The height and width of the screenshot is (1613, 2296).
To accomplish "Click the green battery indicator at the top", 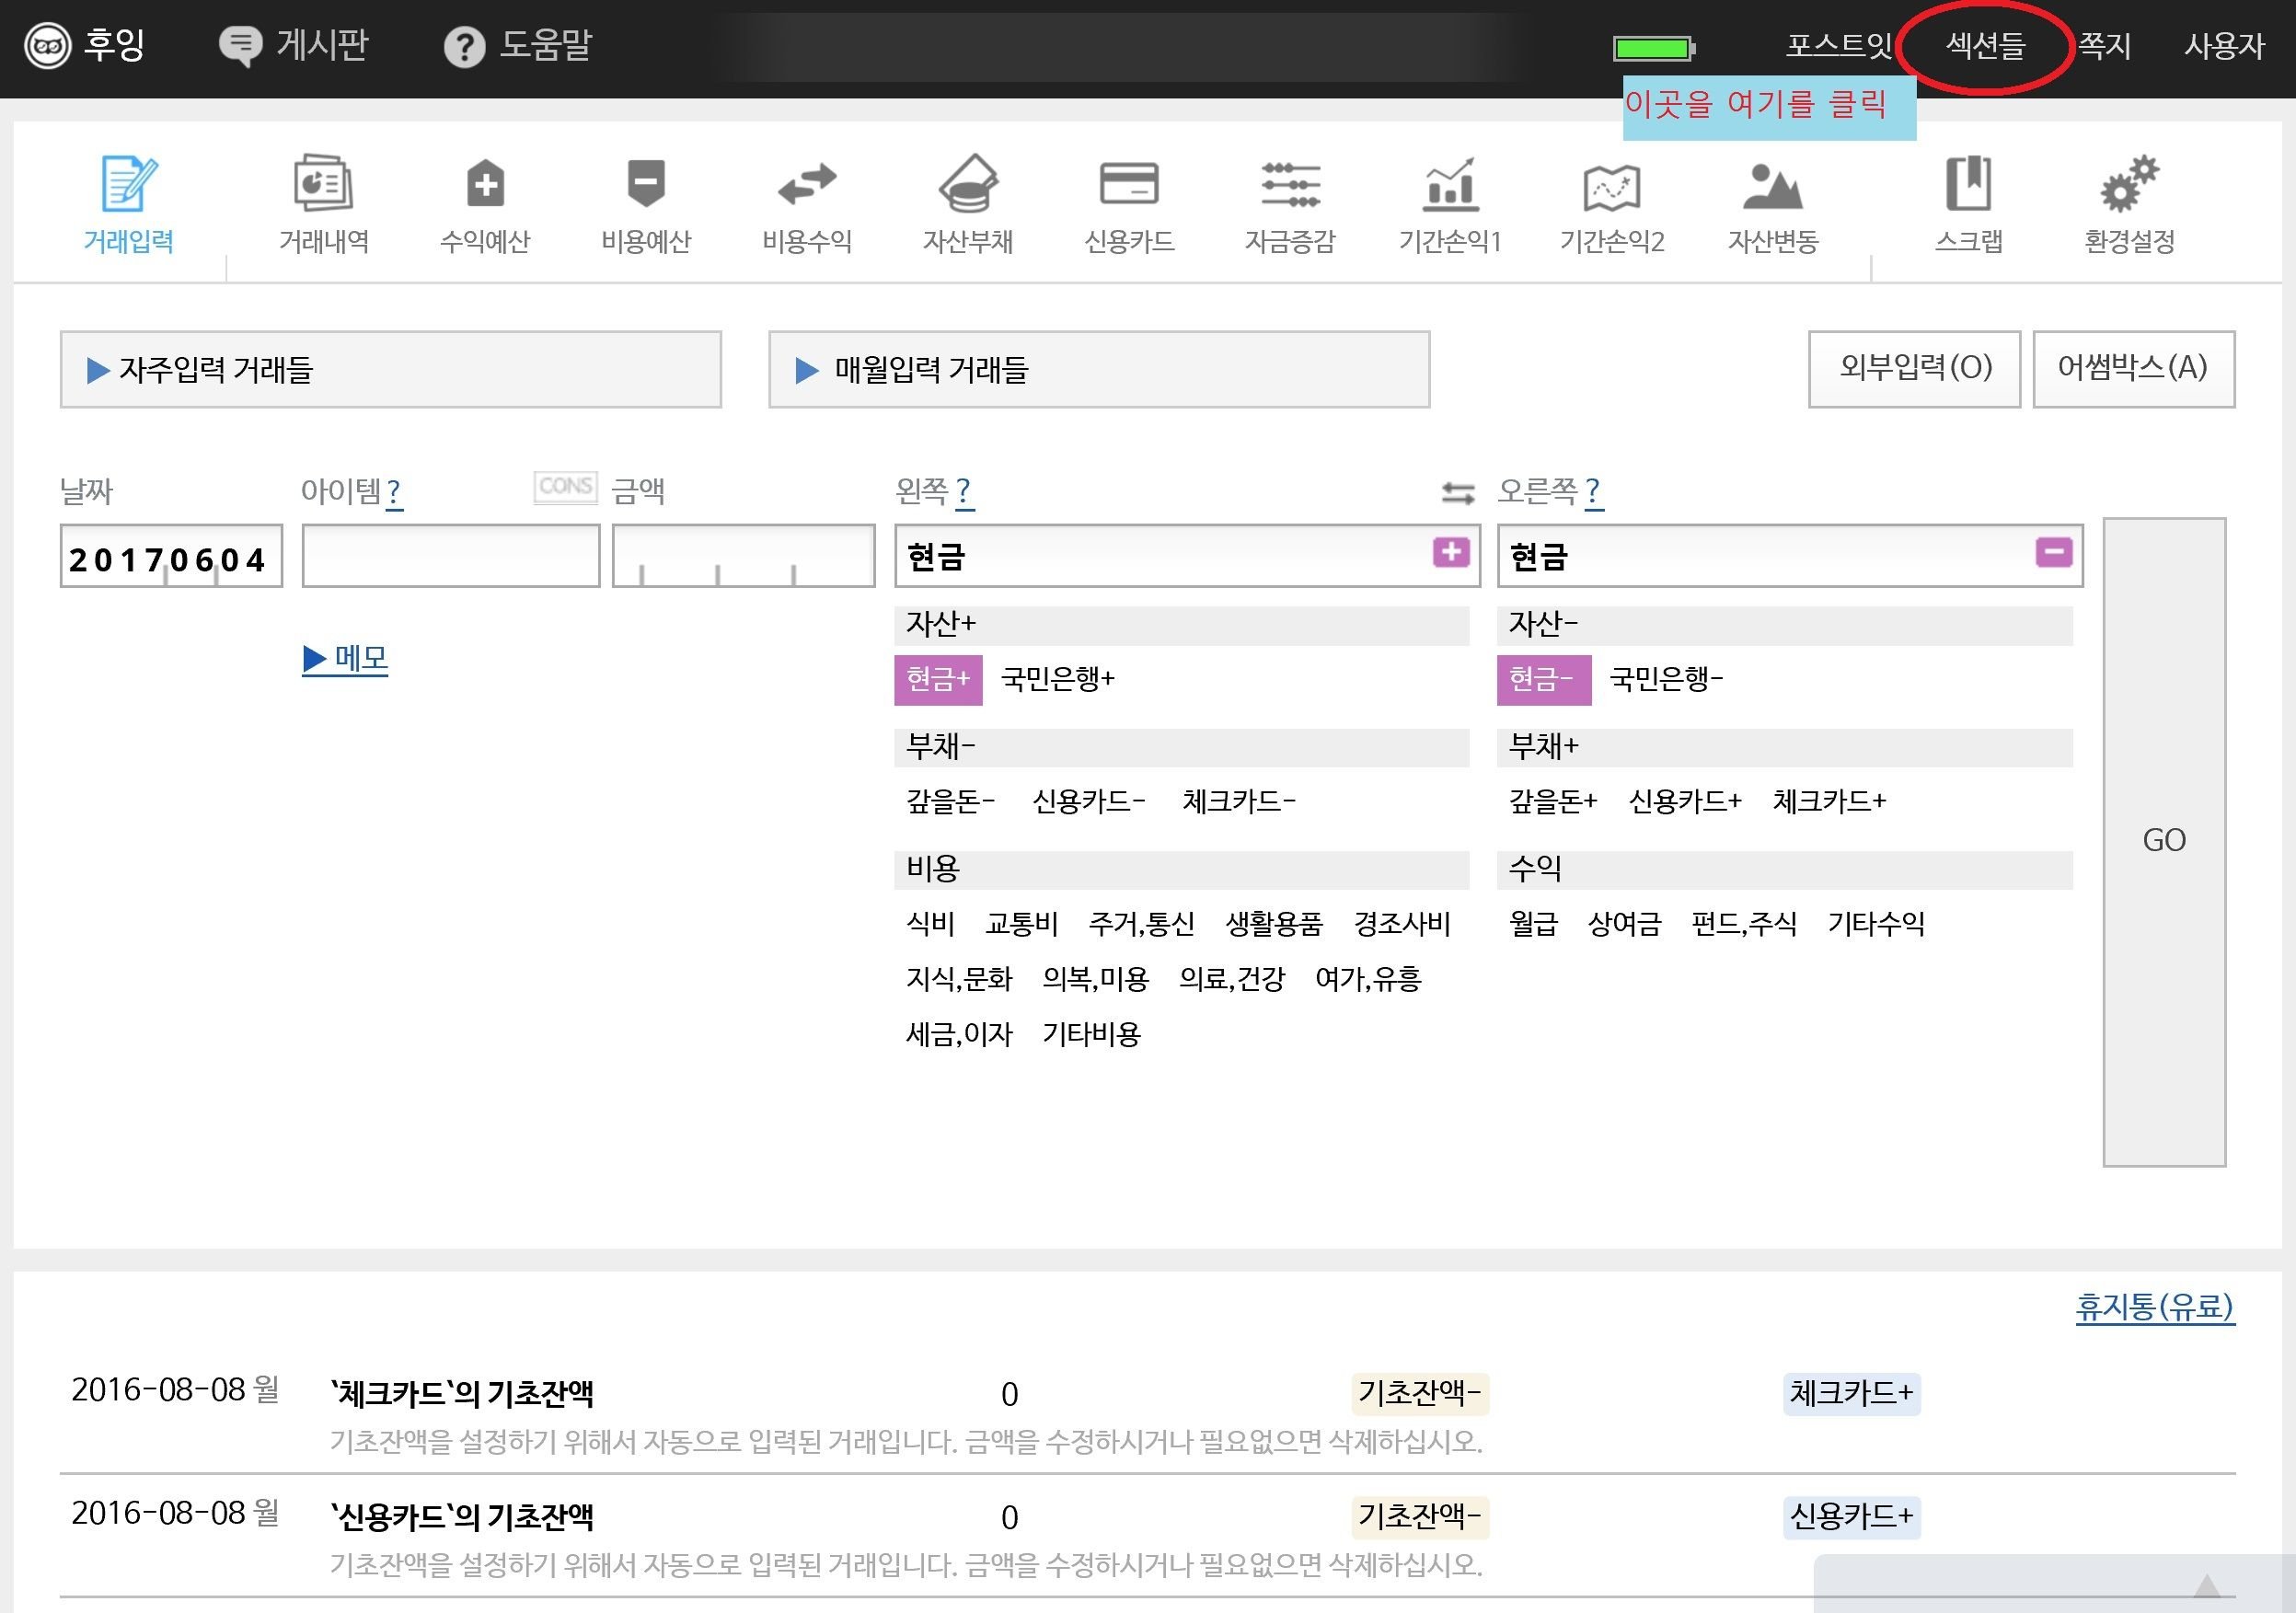I will tap(1654, 46).
